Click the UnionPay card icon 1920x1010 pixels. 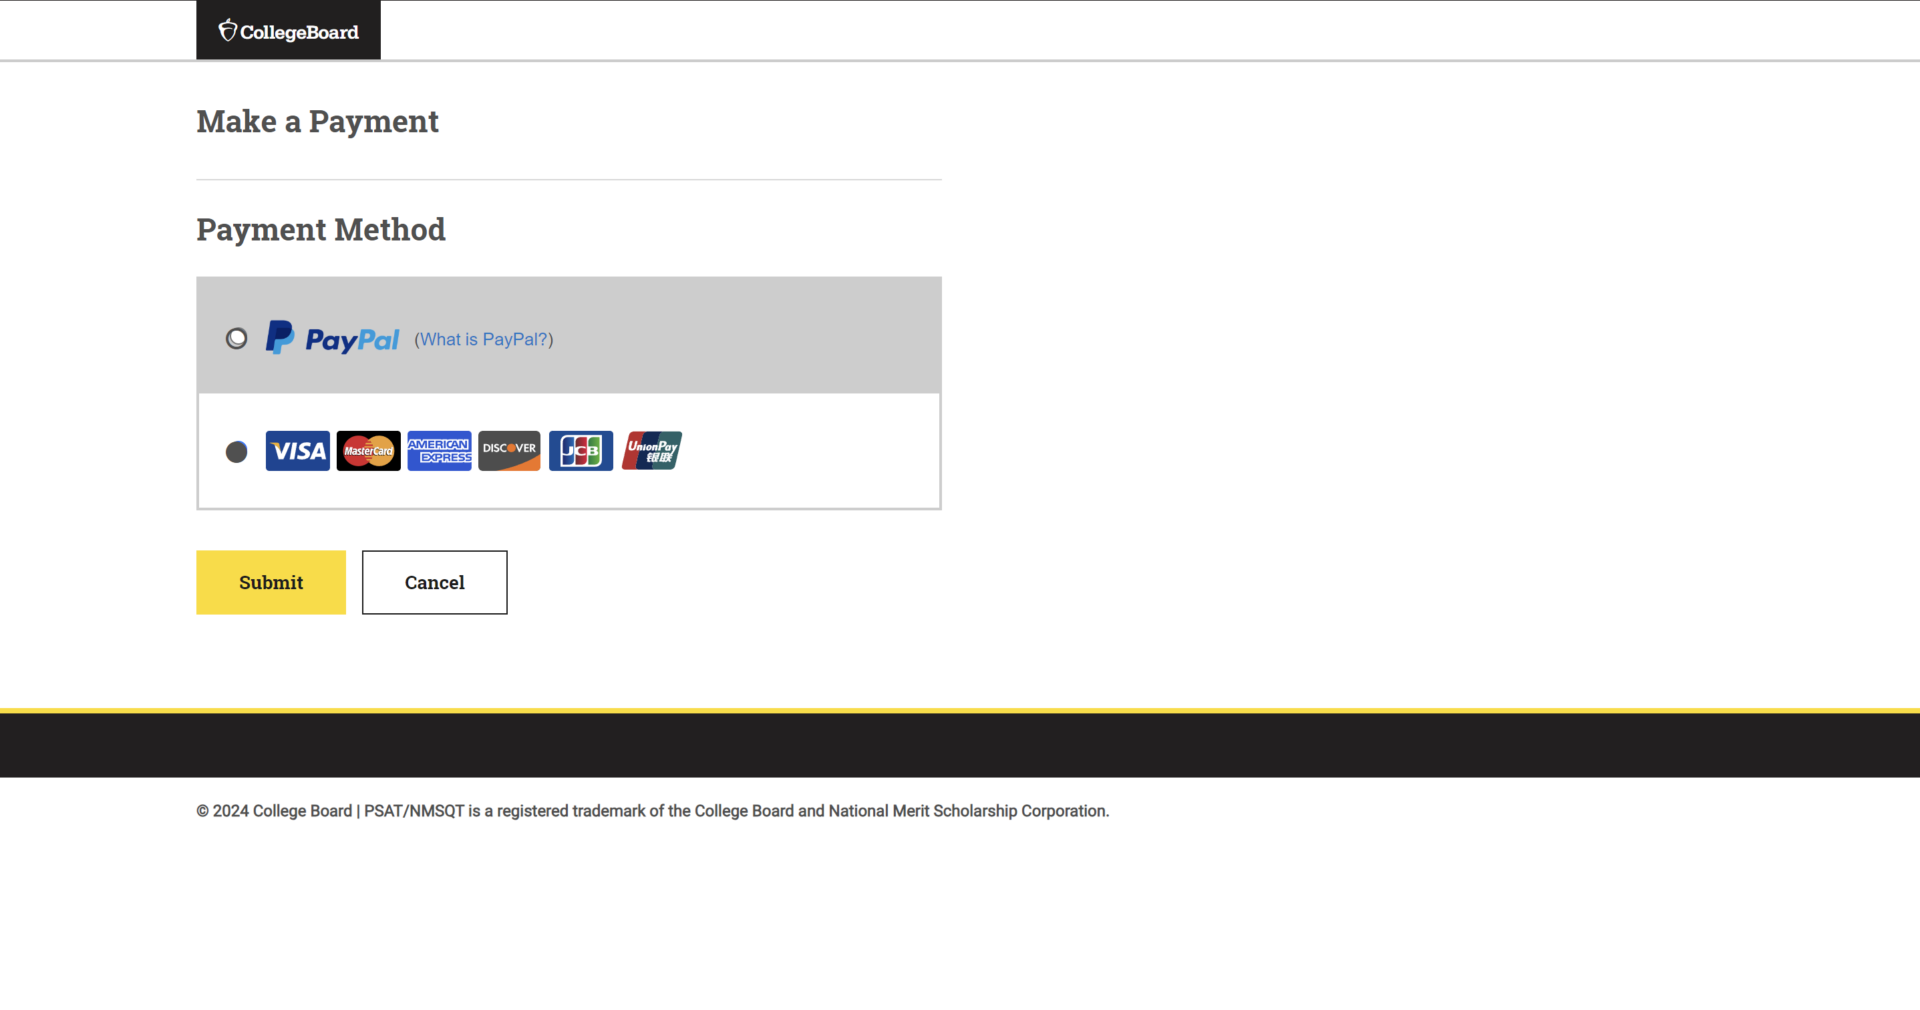652,451
